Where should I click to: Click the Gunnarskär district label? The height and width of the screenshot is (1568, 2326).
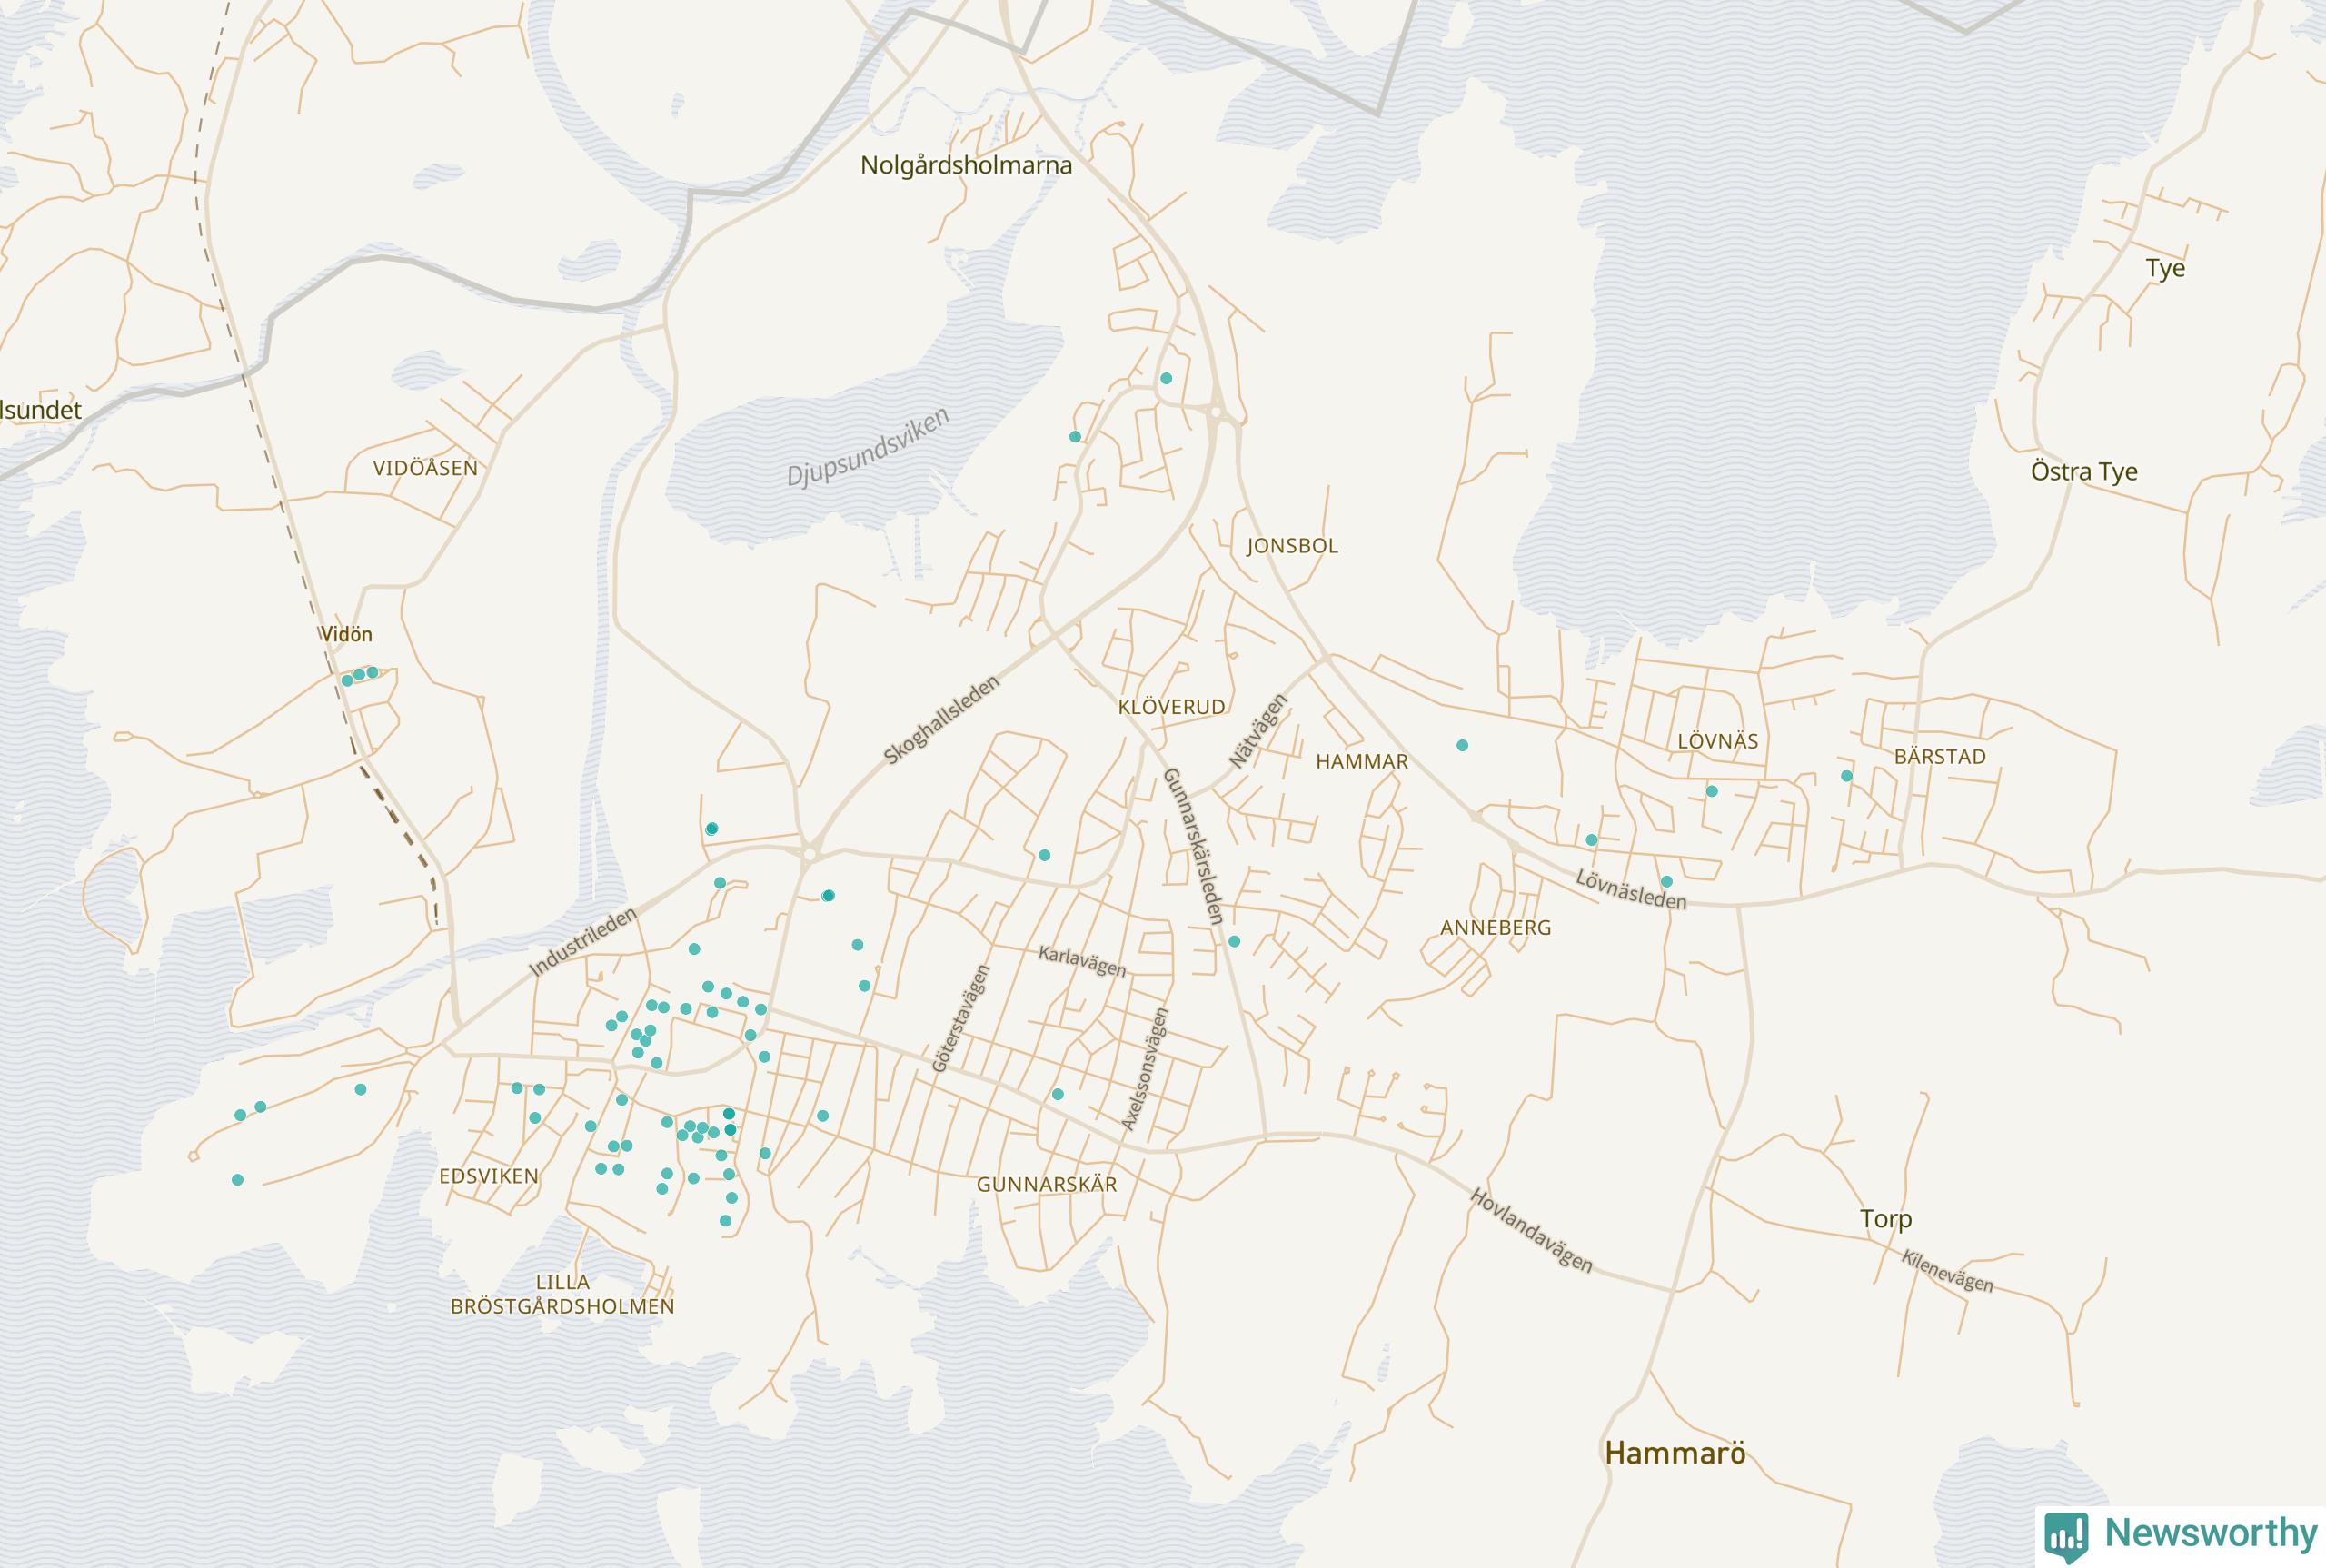click(1047, 1184)
